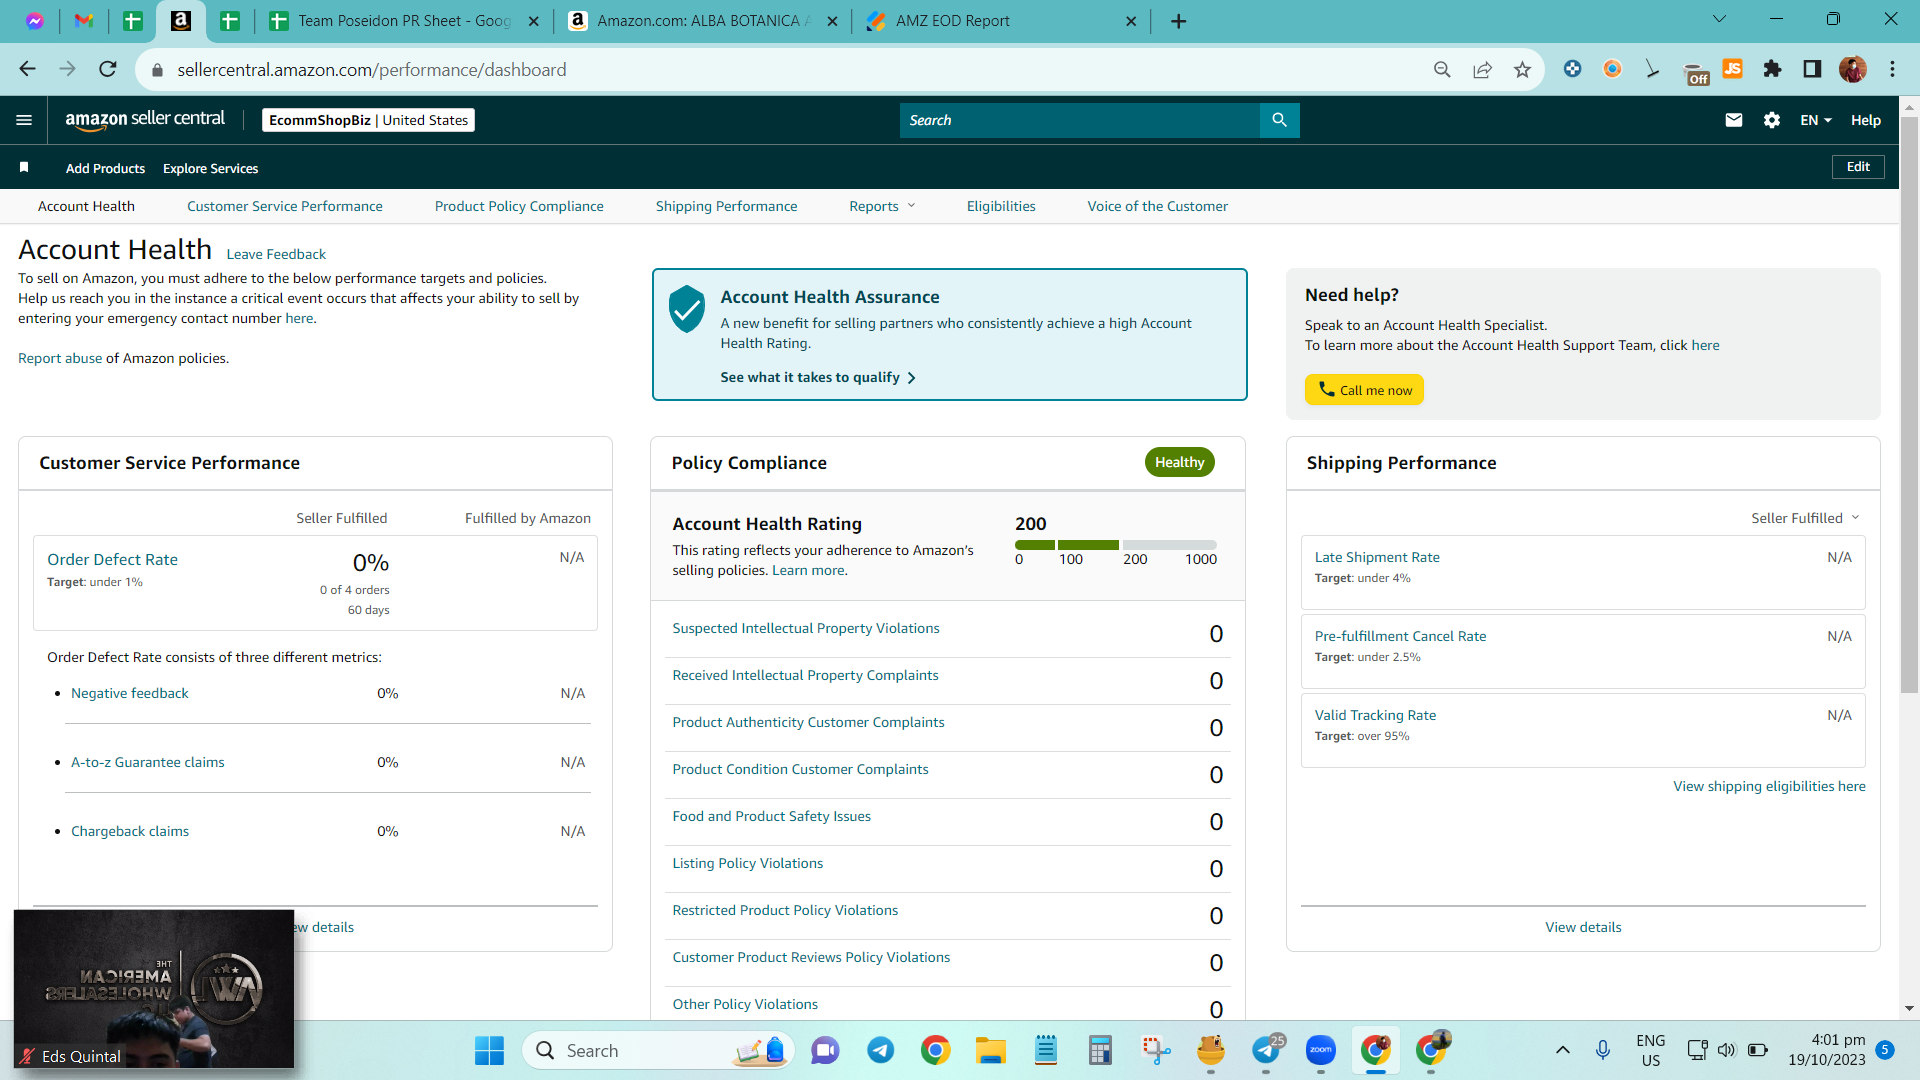The height and width of the screenshot is (1080, 1920).
Task: Show hidden system tray icons
Action: pyautogui.click(x=1563, y=1050)
